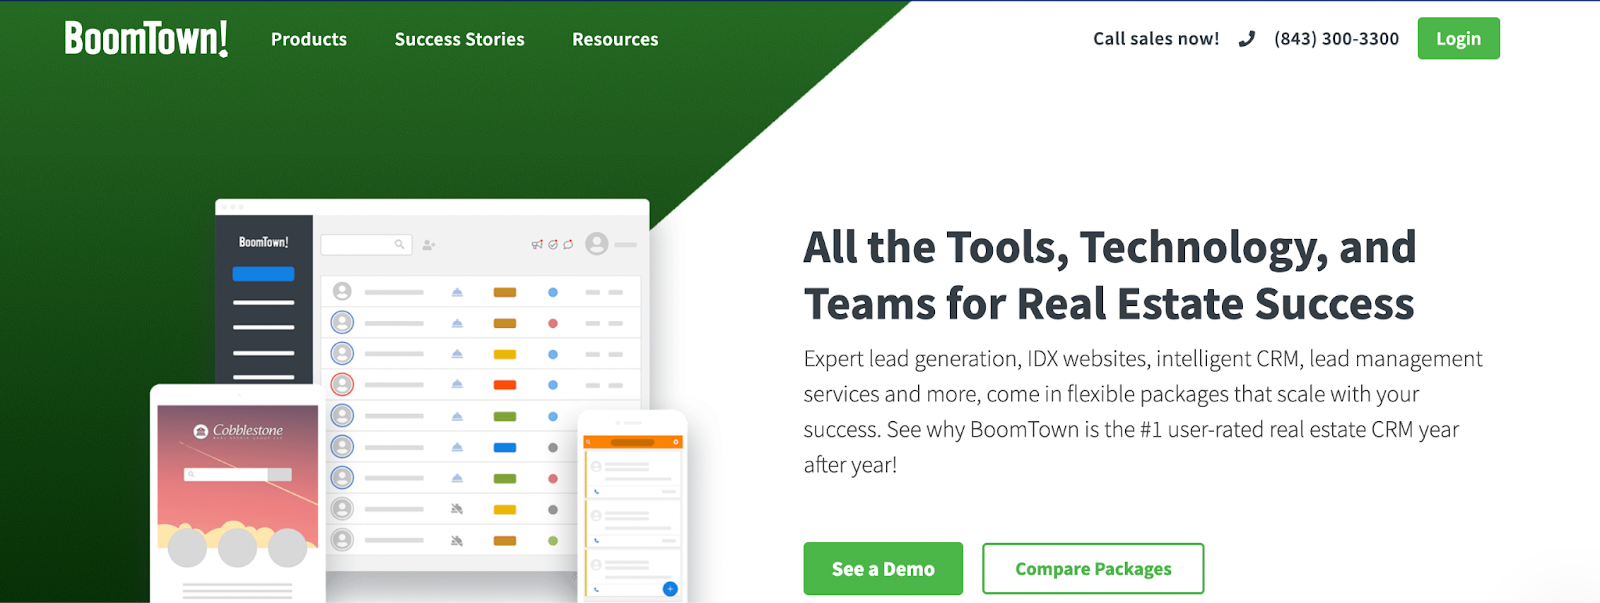The image size is (1600, 603).
Task: Click the add-user icon in dashboard mockup
Action: click(x=429, y=245)
